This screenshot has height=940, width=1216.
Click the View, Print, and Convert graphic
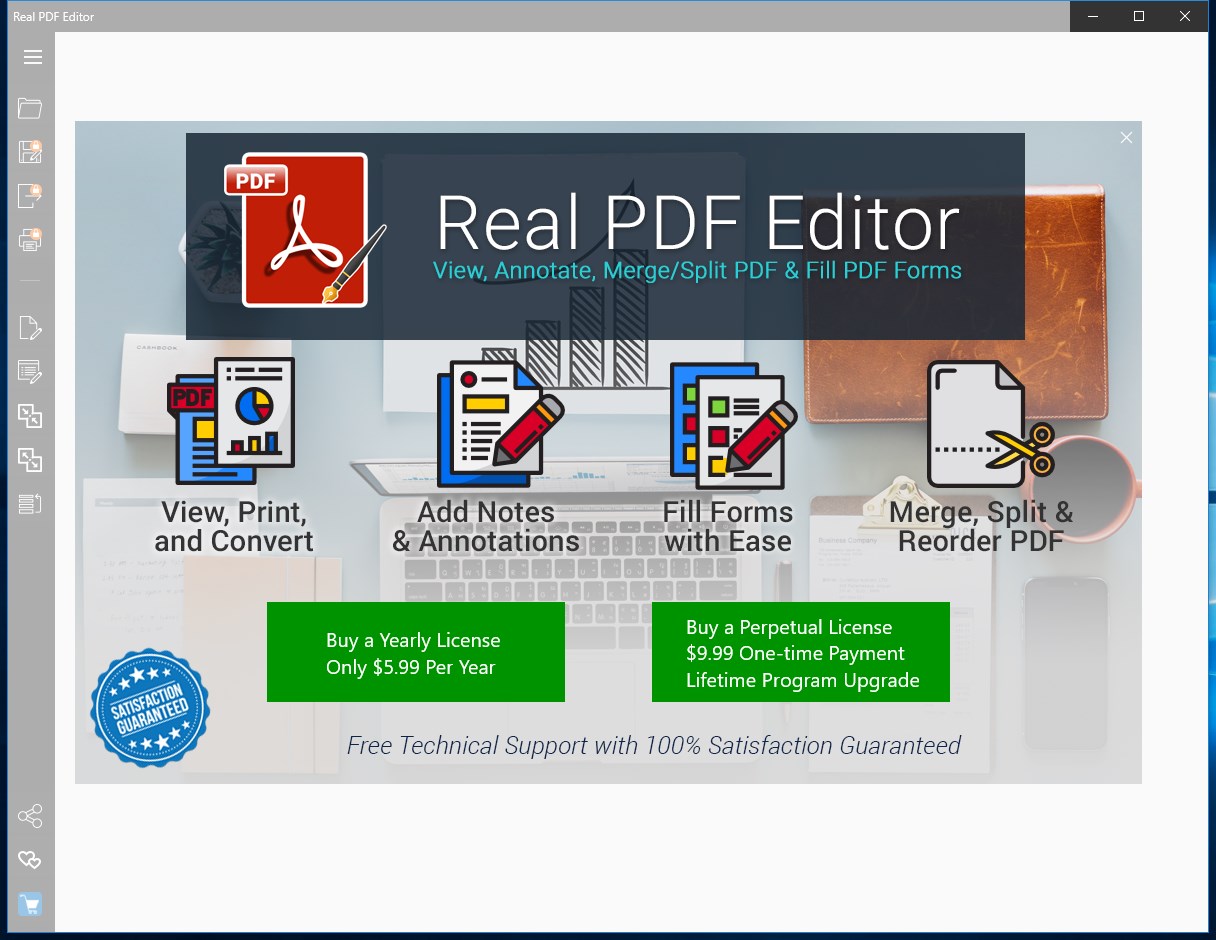tap(232, 421)
